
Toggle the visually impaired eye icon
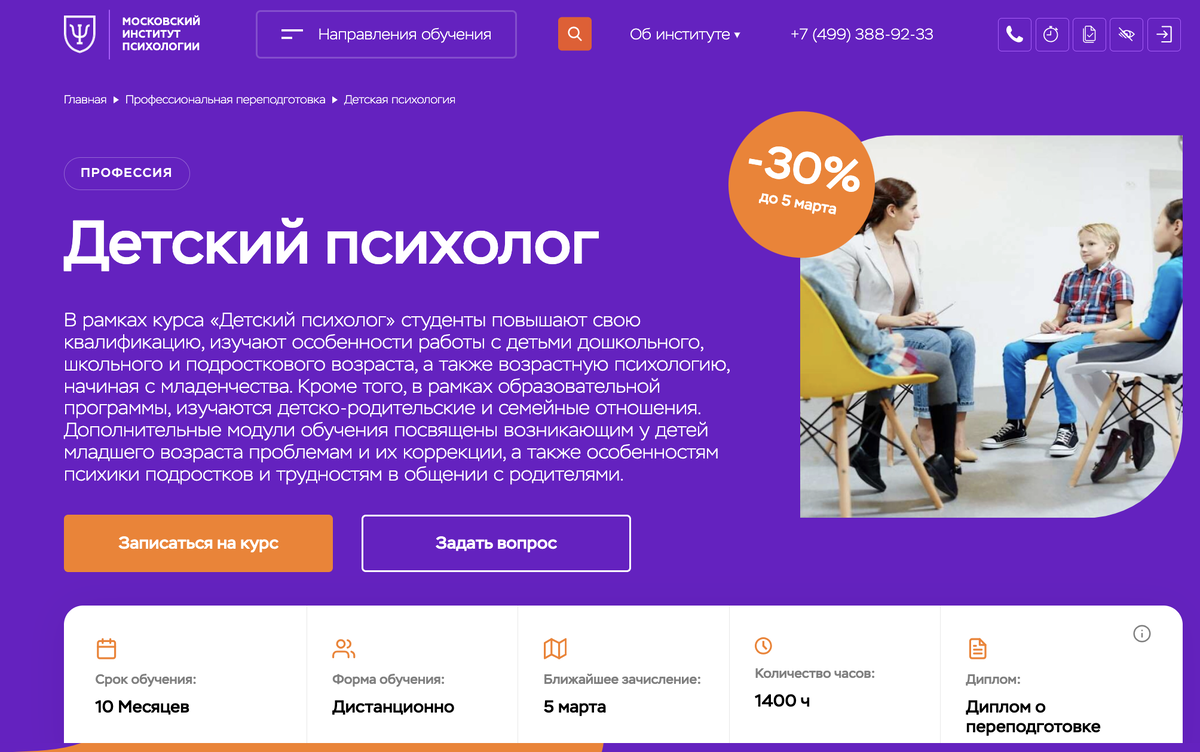pyautogui.click(x=1127, y=34)
